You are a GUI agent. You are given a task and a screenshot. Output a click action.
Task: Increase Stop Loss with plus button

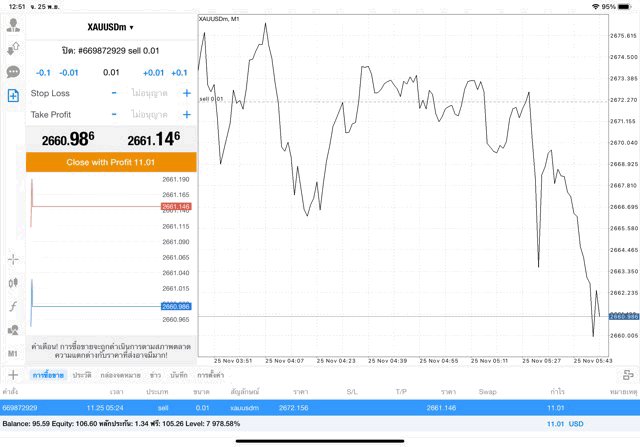(x=186, y=93)
